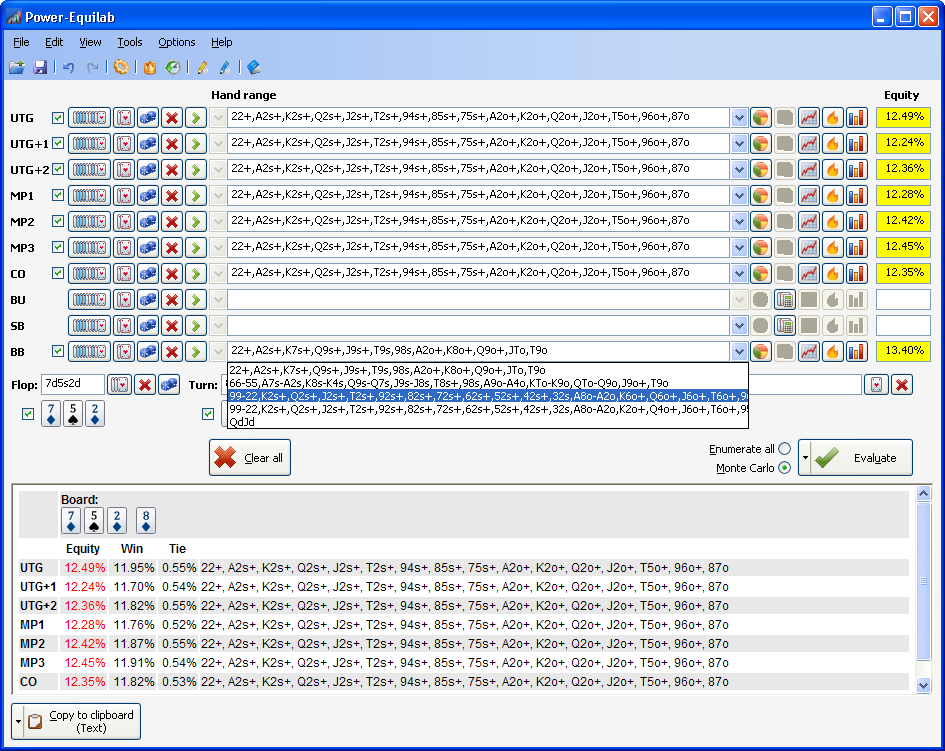Click the Flop input field with 7d5s2d

(x=72, y=385)
